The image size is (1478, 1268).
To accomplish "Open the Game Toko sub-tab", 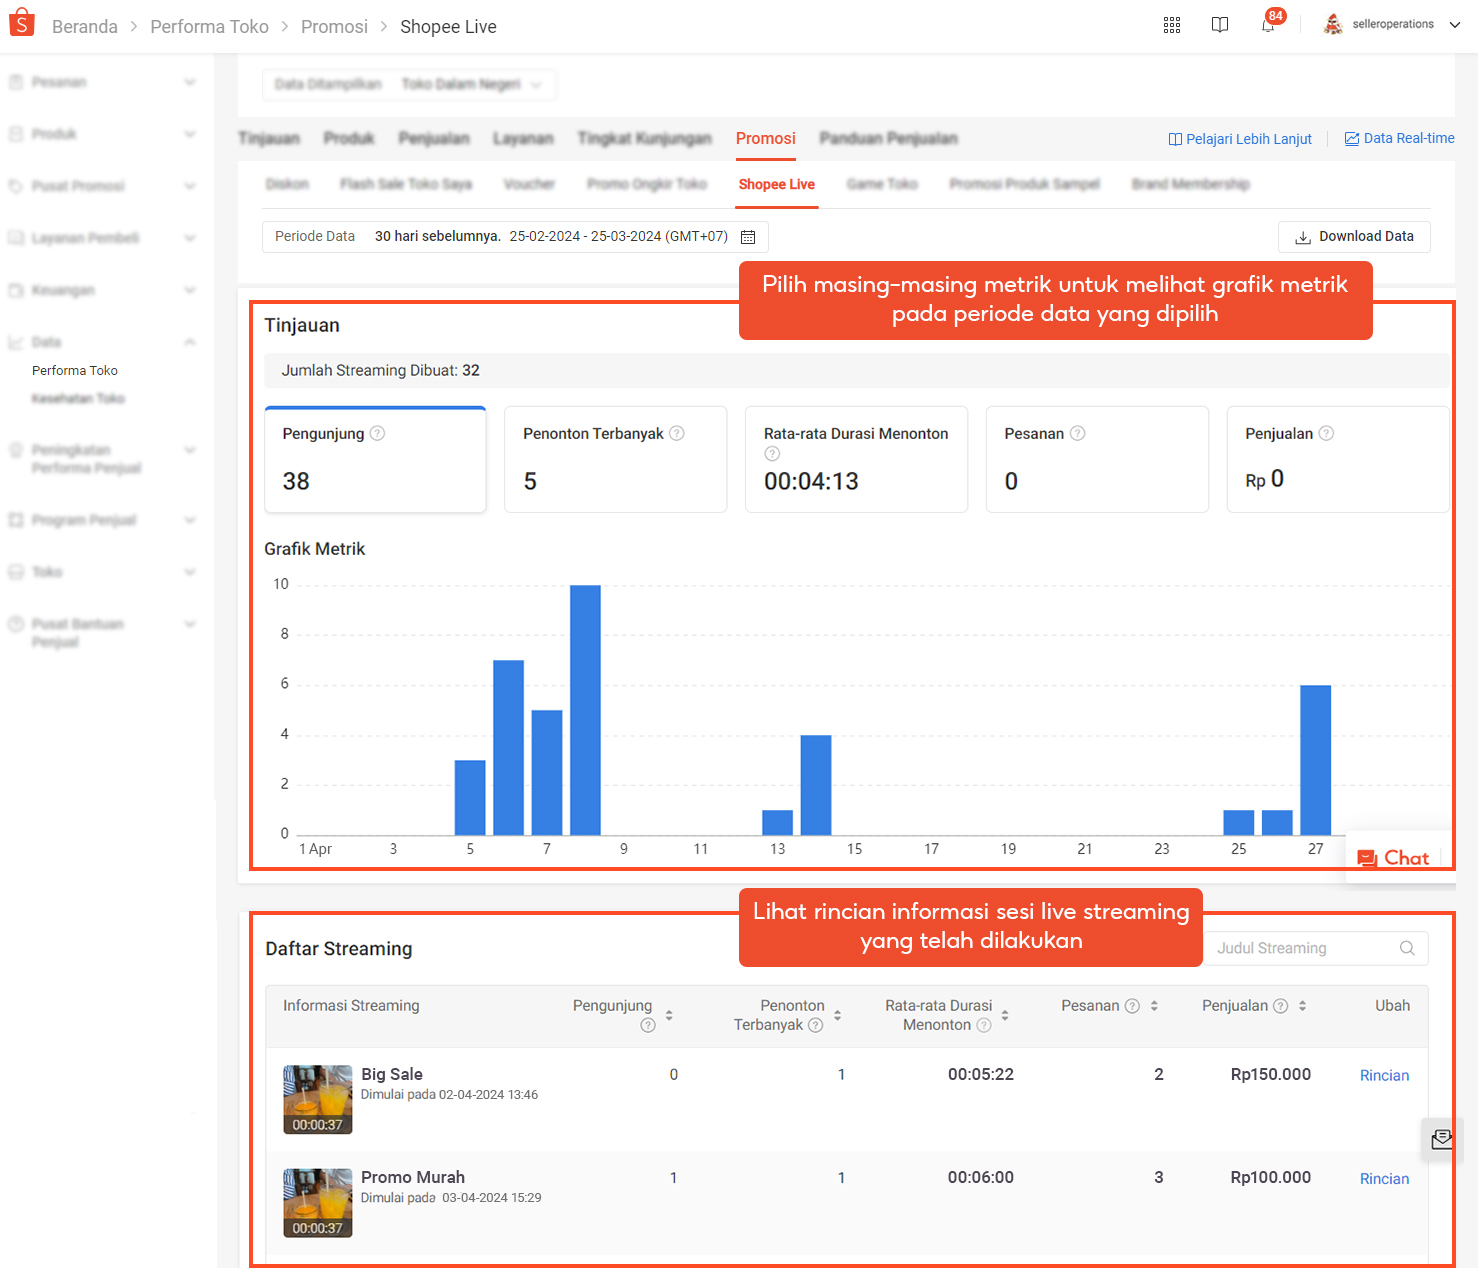I will tap(882, 184).
